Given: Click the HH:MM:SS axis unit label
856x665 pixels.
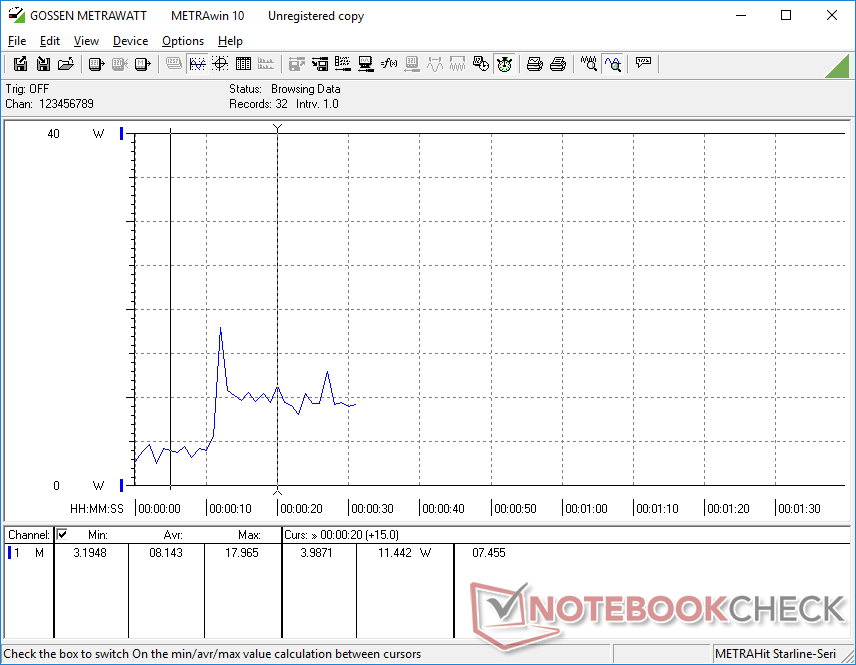Looking at the screenshot, I should click(97, 509).
